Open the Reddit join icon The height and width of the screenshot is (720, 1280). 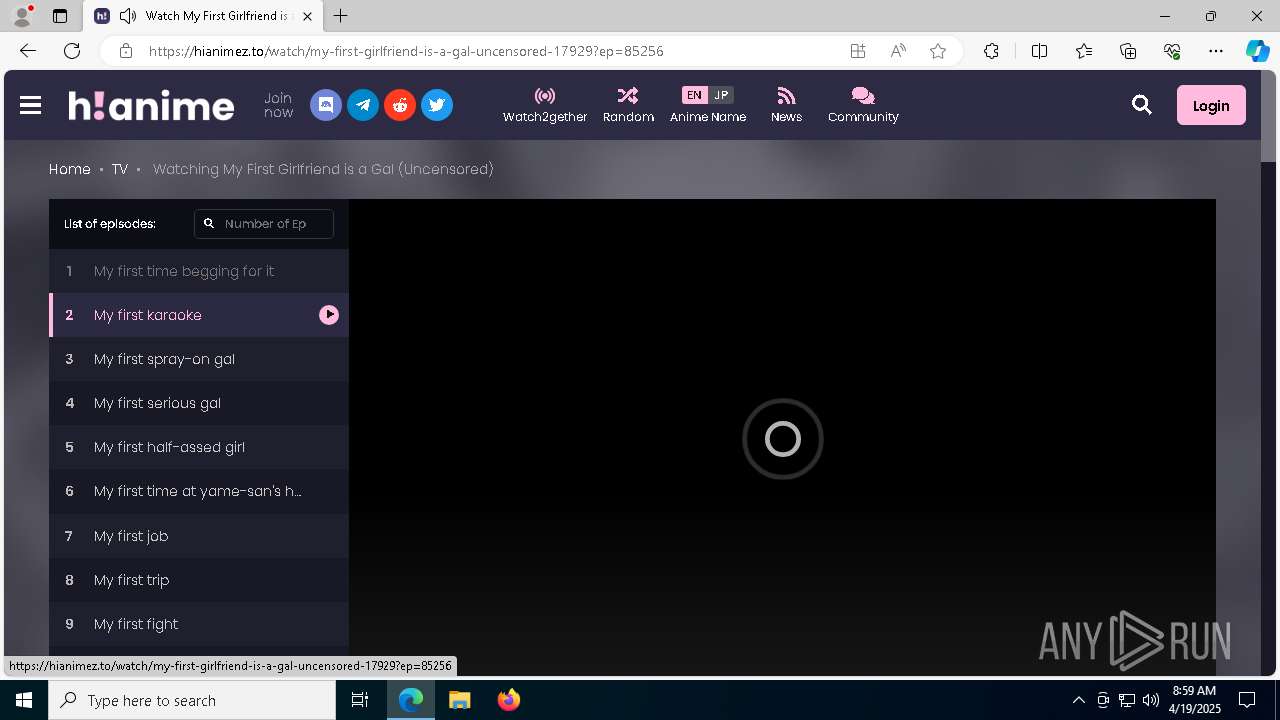pos(400,105)
